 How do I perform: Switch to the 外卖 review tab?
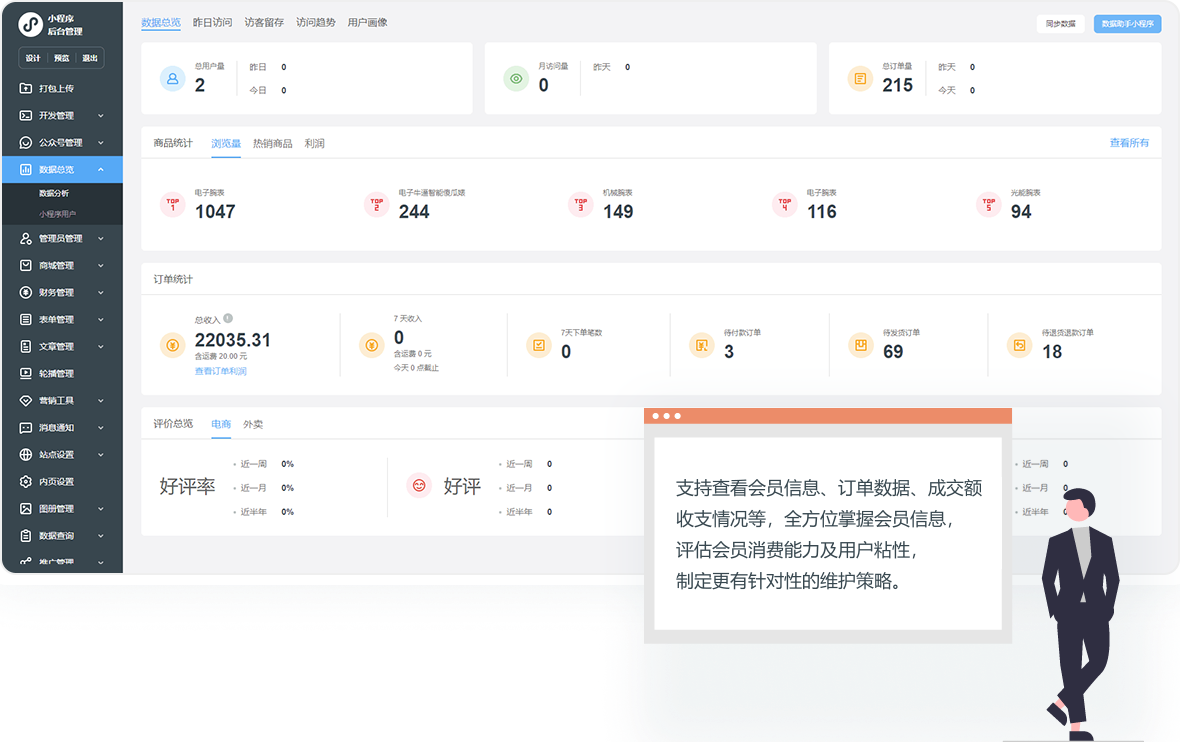pos(253,425)
